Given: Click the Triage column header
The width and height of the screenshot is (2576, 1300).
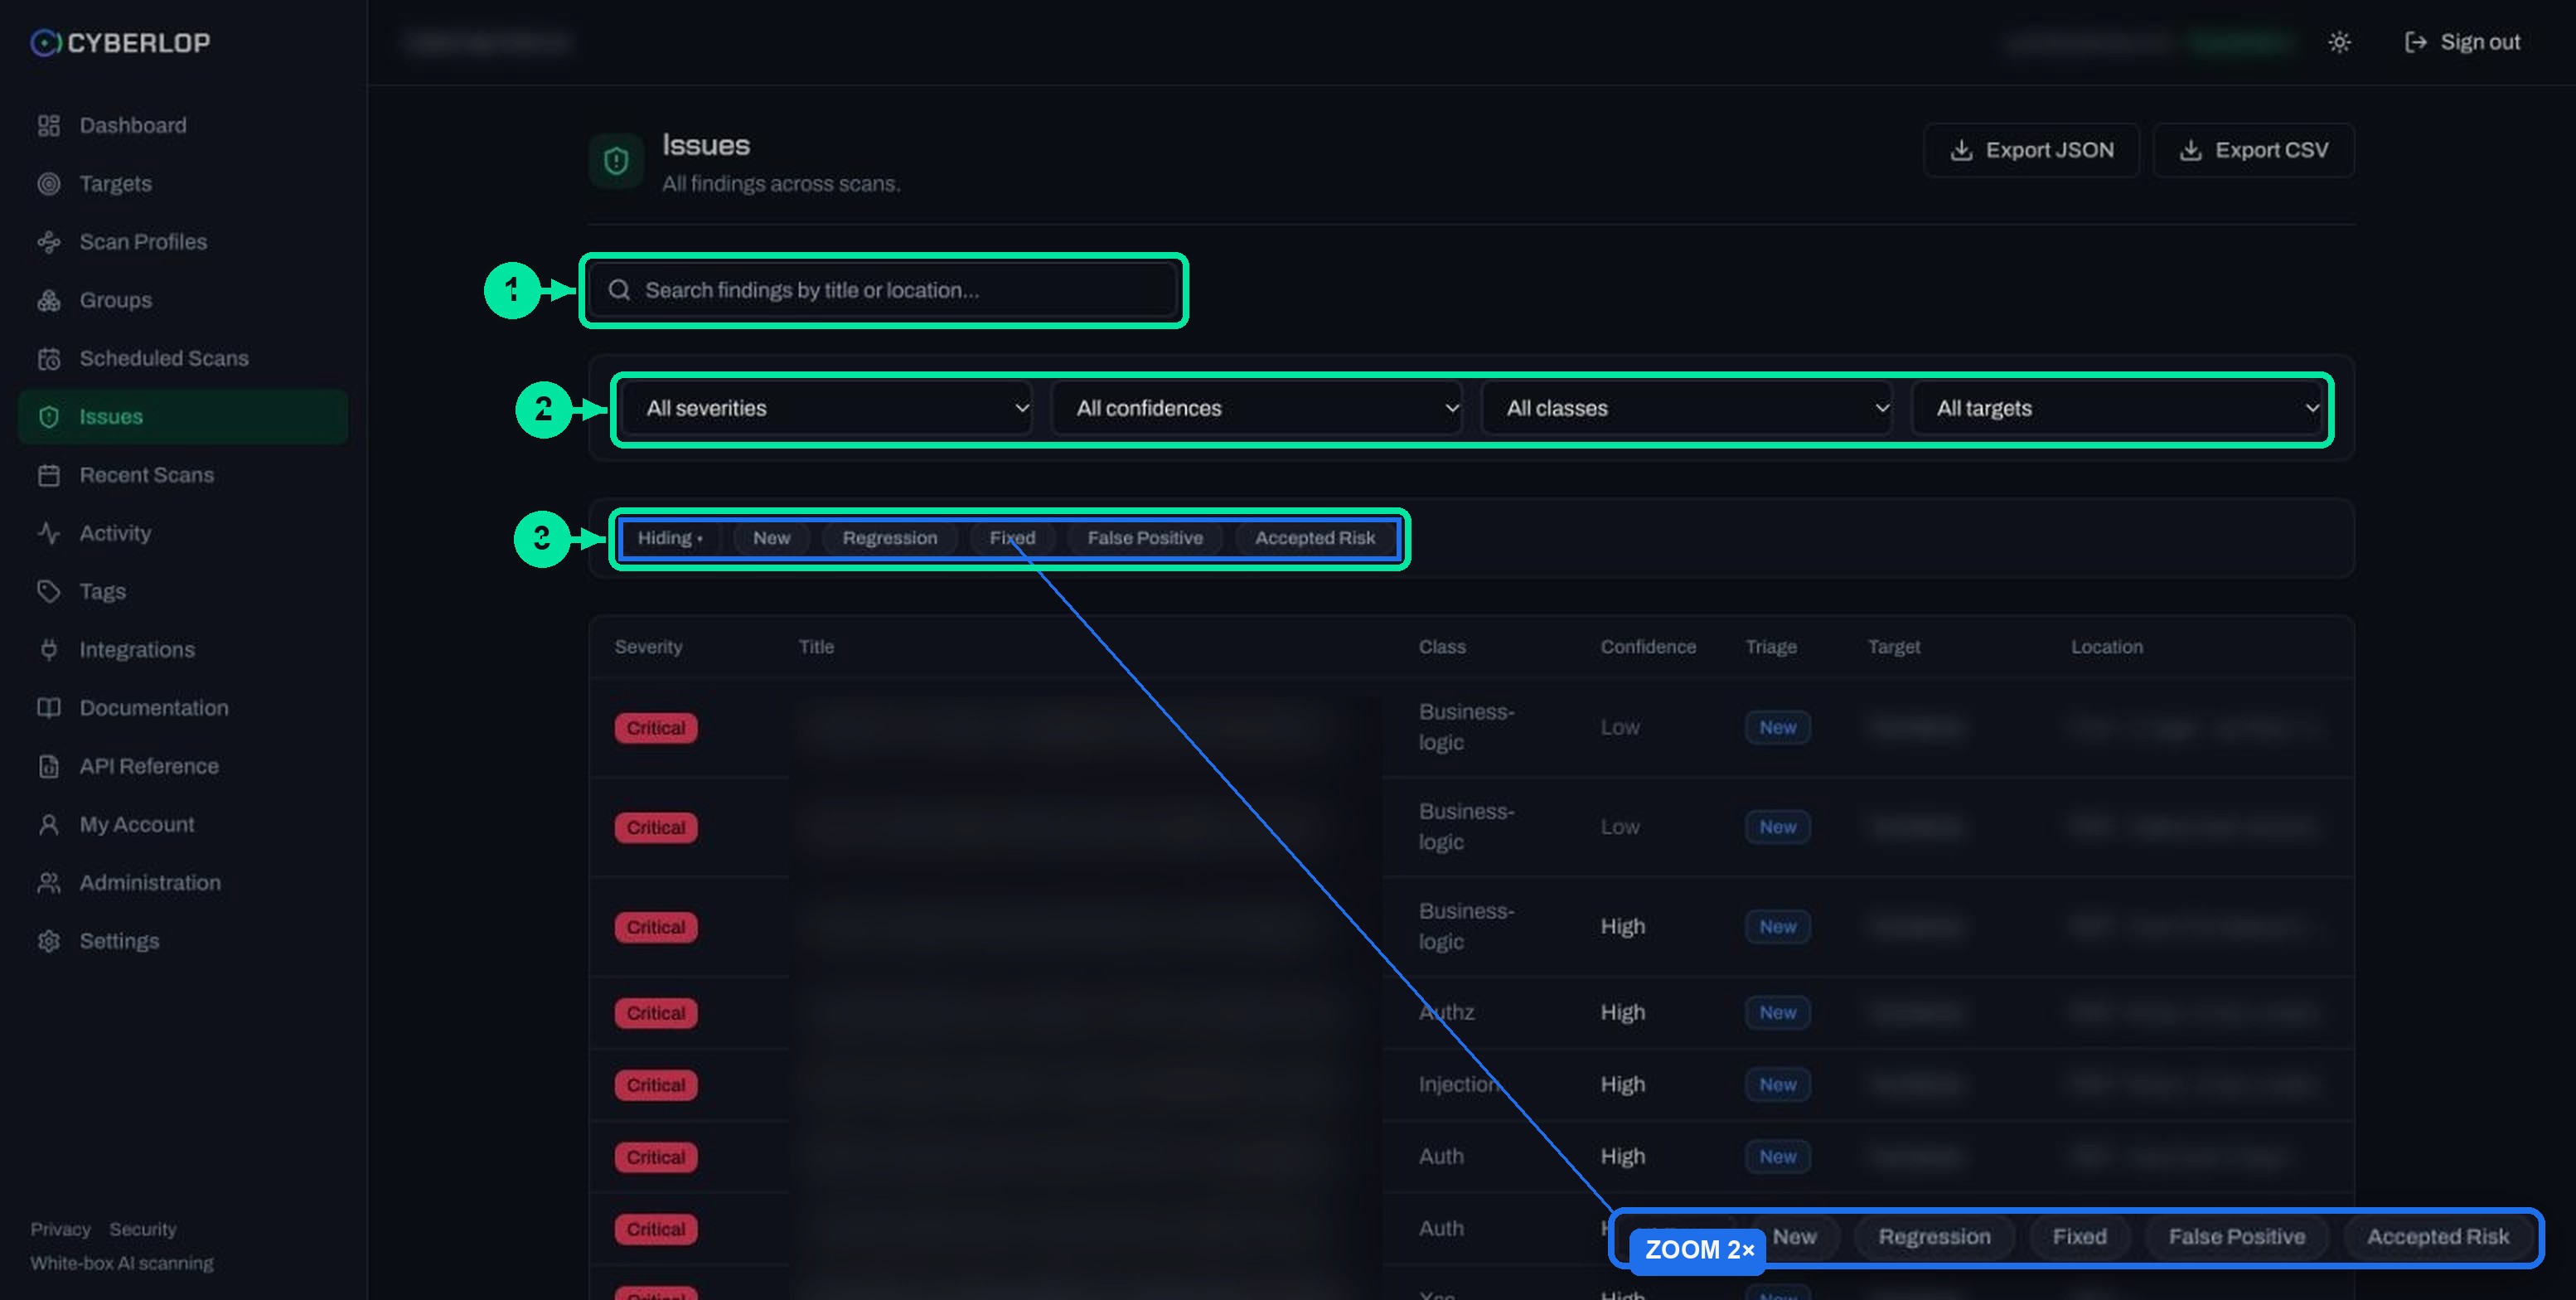Looking at the screenshot, I should click(1771, 647).
